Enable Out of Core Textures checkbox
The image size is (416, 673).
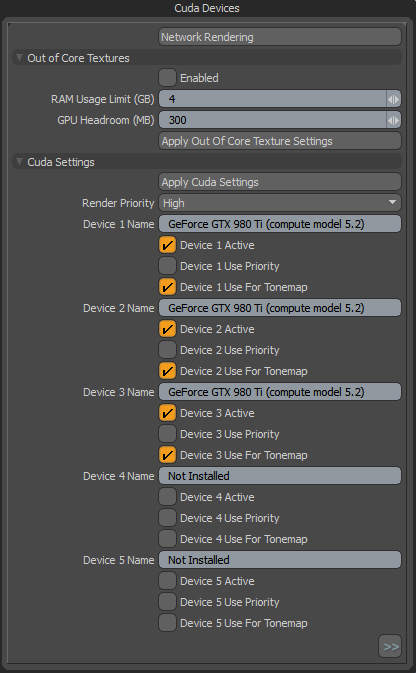click(167, 78)
